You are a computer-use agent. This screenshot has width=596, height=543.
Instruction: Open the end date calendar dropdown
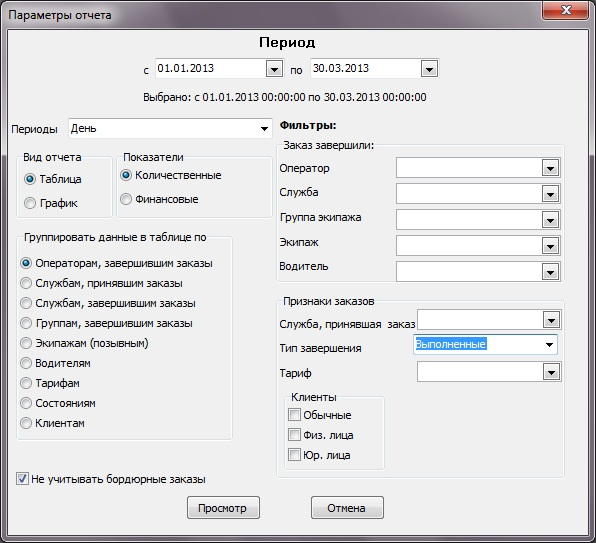[x=429, y=69]
